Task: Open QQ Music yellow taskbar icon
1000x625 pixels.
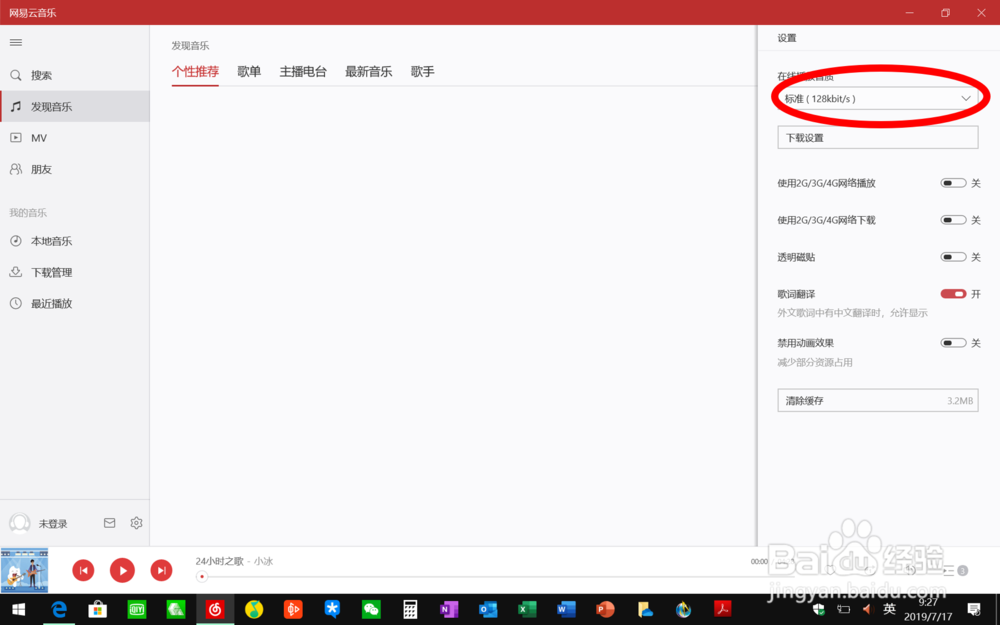Action: [254, 610]
